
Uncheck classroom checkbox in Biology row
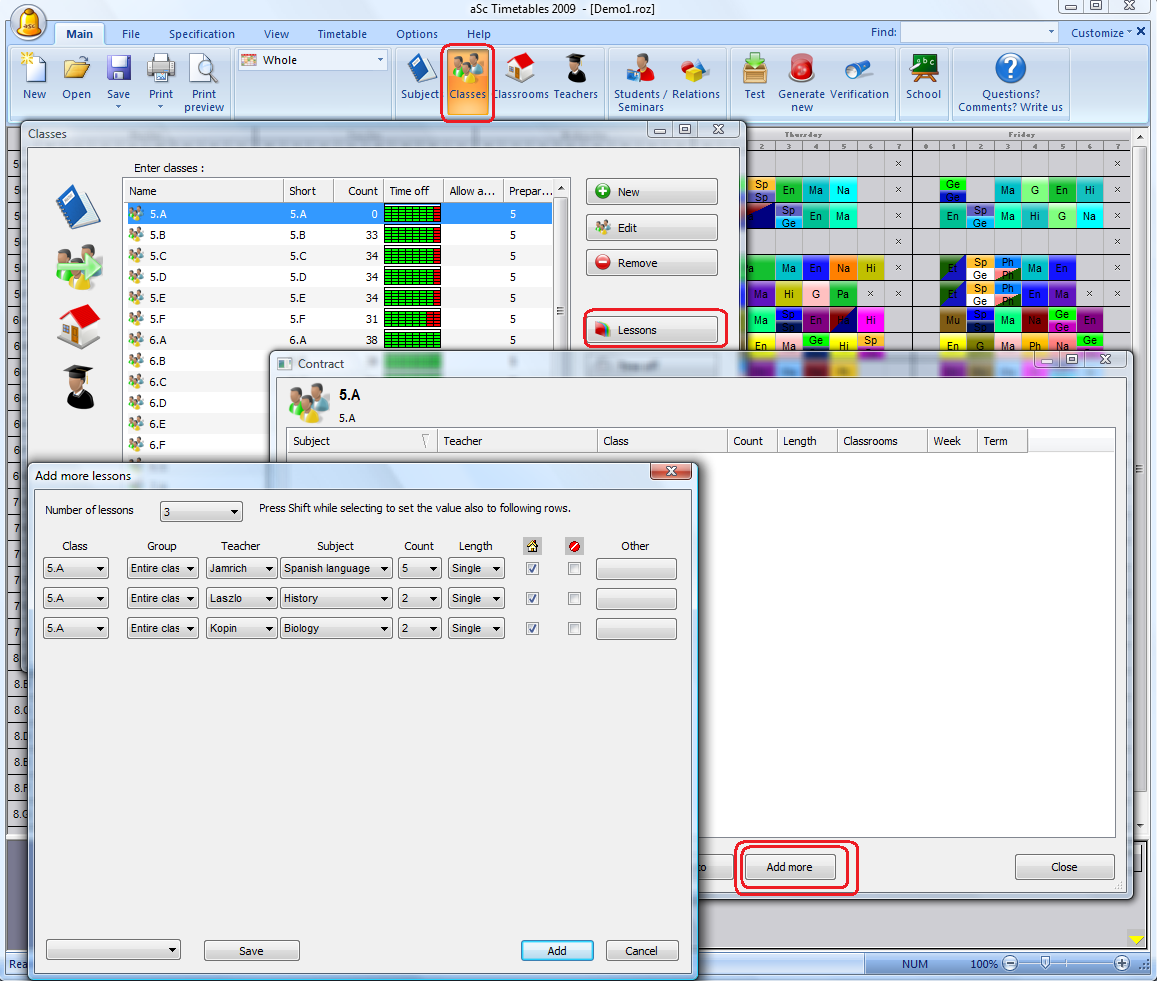coord(533,628)
